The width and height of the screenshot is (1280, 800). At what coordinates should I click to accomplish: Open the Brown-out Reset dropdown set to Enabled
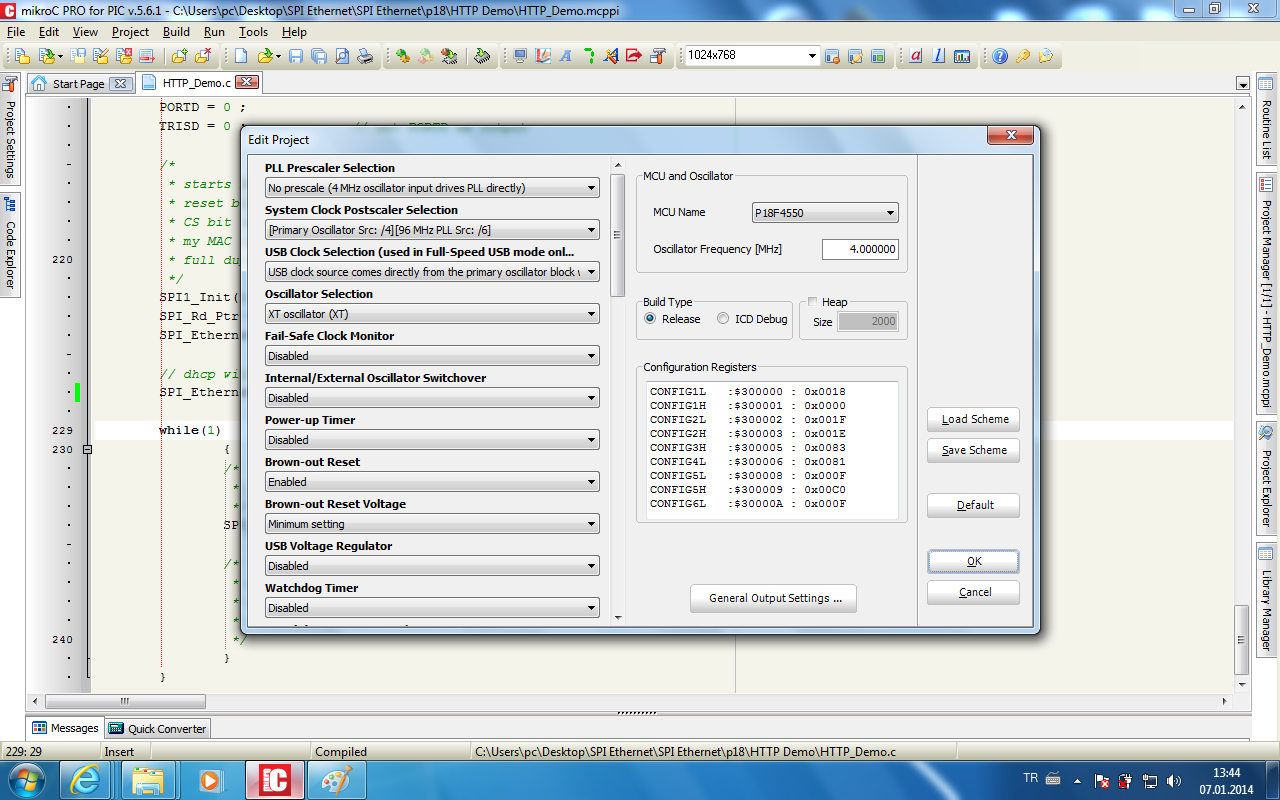pyautogui.click(x=432, y=482)
